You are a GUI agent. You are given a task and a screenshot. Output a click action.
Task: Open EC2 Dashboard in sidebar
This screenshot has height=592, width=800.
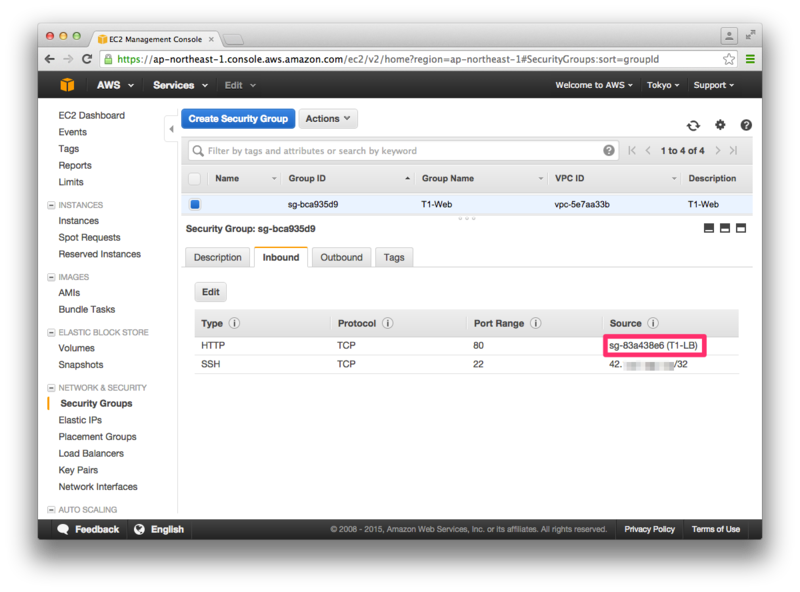[91, 115]
